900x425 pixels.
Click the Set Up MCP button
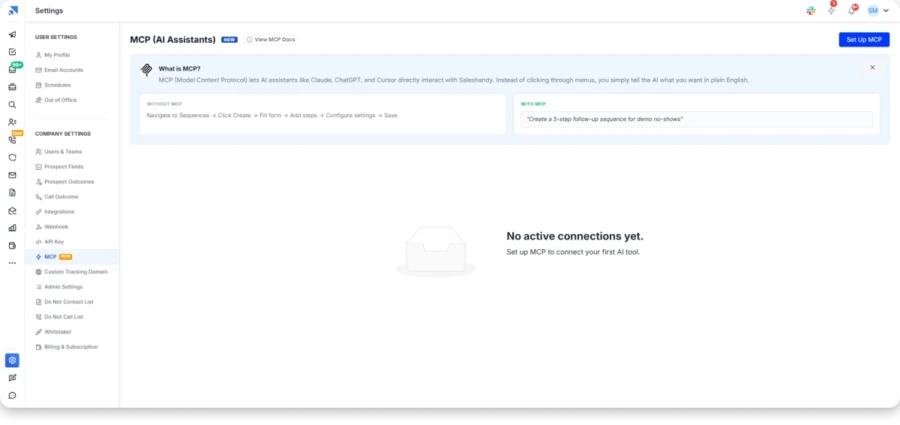pos(864,40)
